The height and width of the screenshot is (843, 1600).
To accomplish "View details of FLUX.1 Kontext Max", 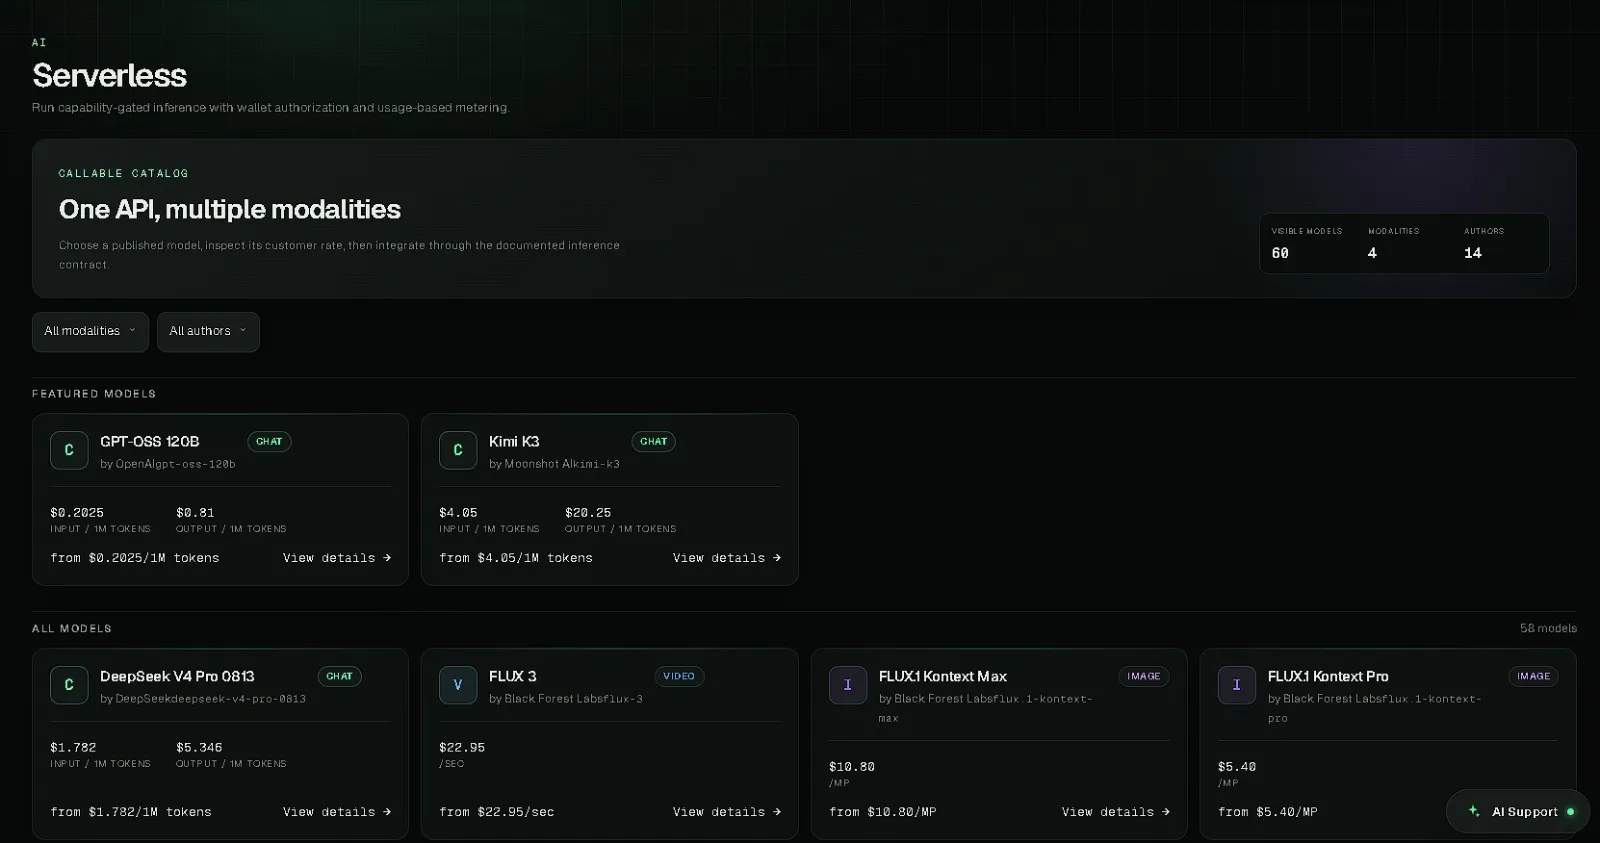I will coord(1116,812).
